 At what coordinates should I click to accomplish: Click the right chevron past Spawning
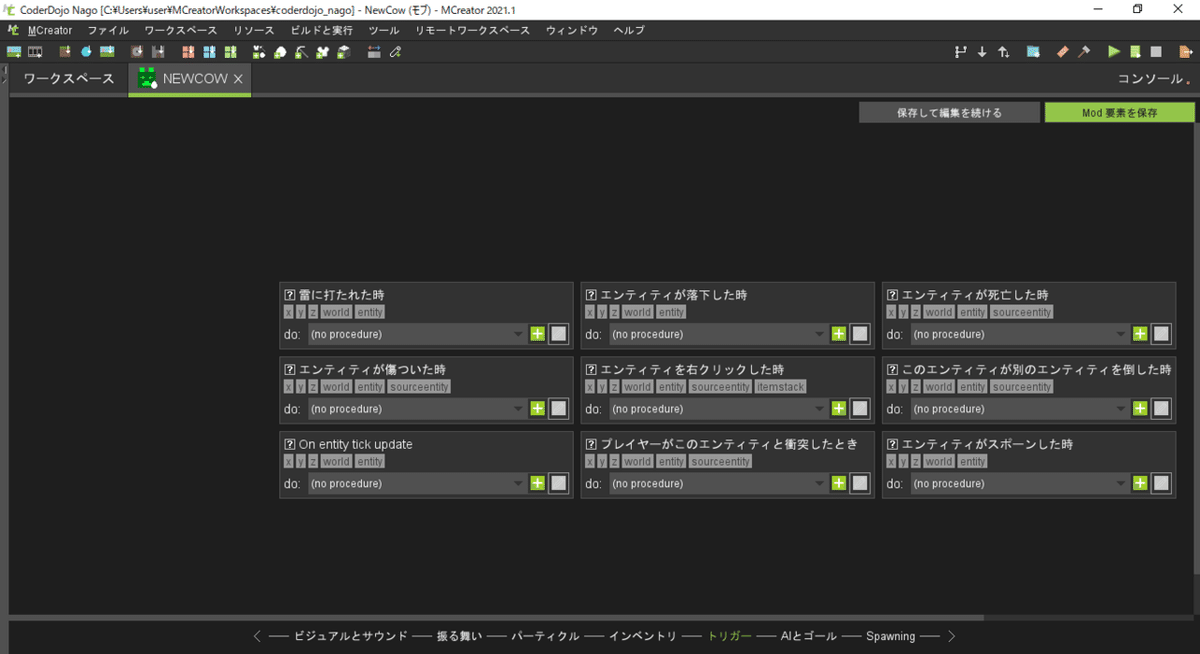tap(951, 636)
